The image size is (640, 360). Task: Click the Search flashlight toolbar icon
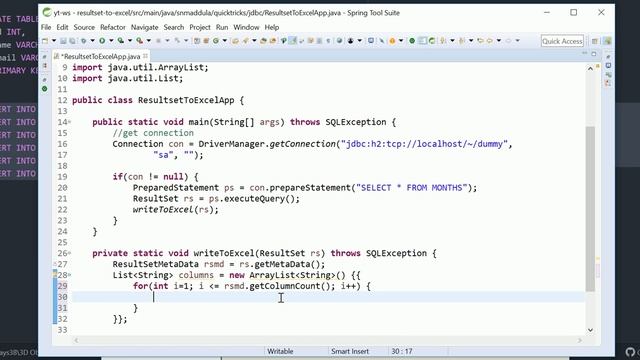pos(245,41)
